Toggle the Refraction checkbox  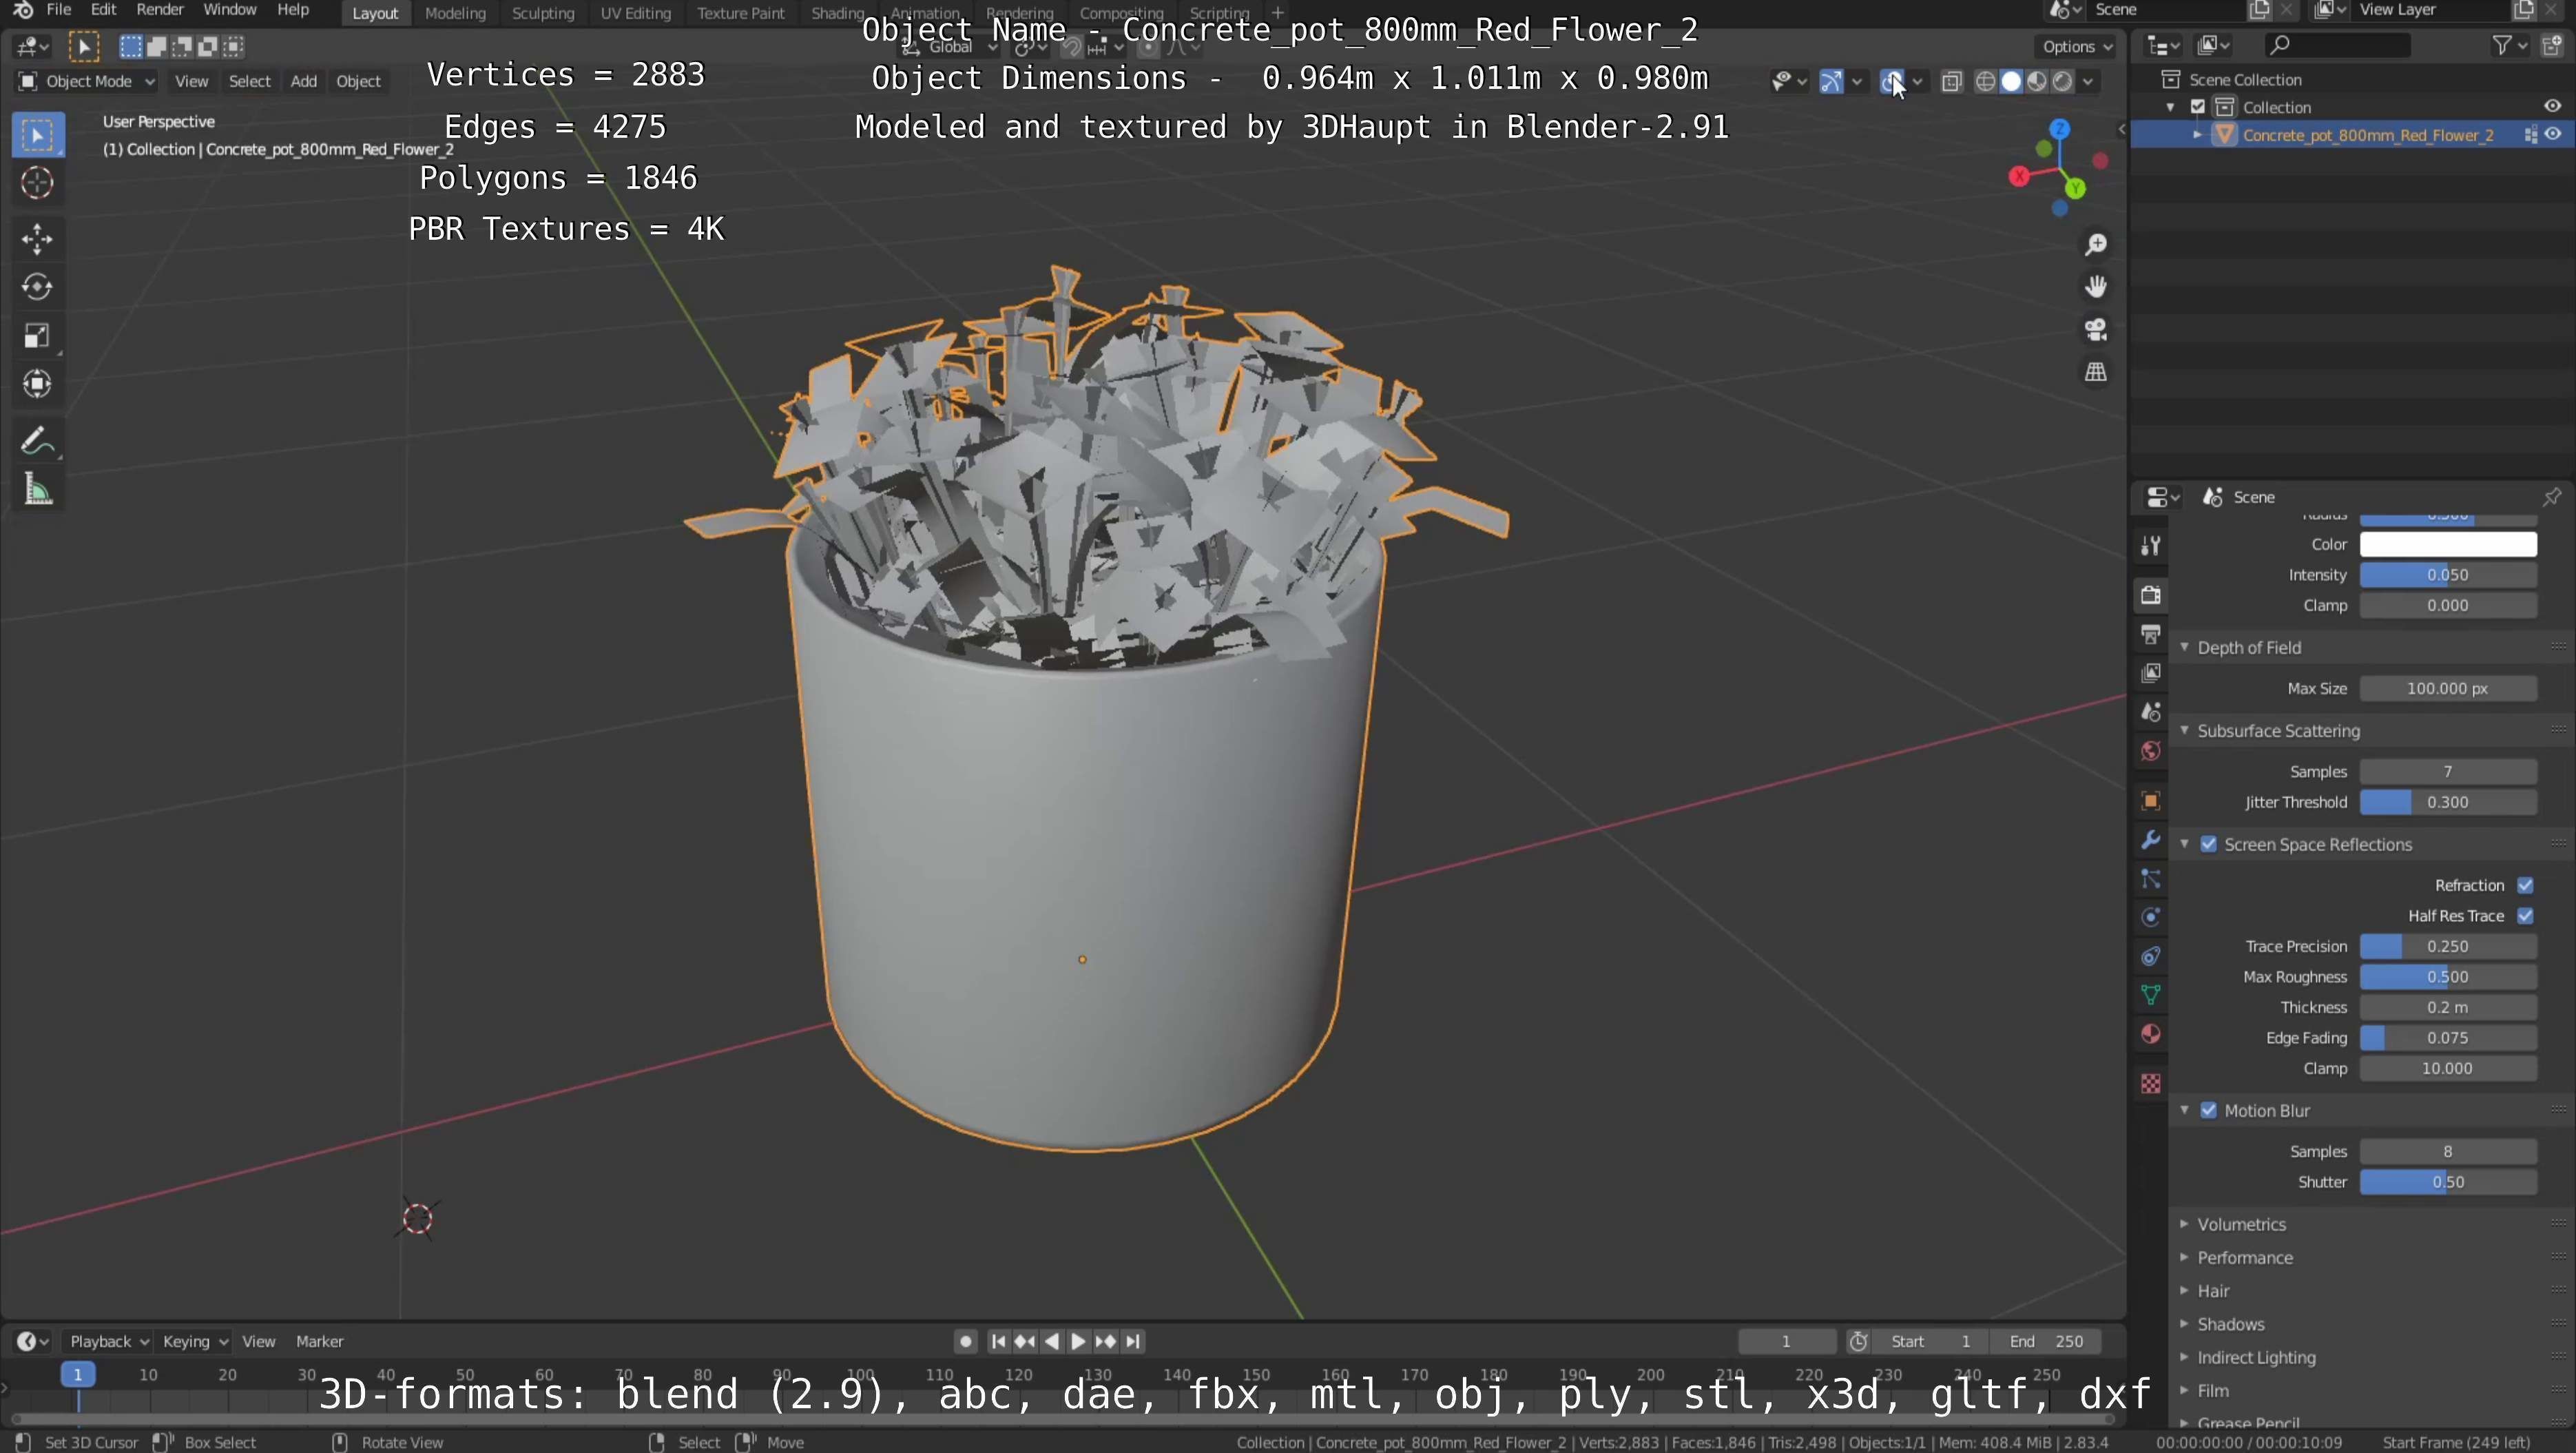pyautogui.click(x=2525, y=886)
